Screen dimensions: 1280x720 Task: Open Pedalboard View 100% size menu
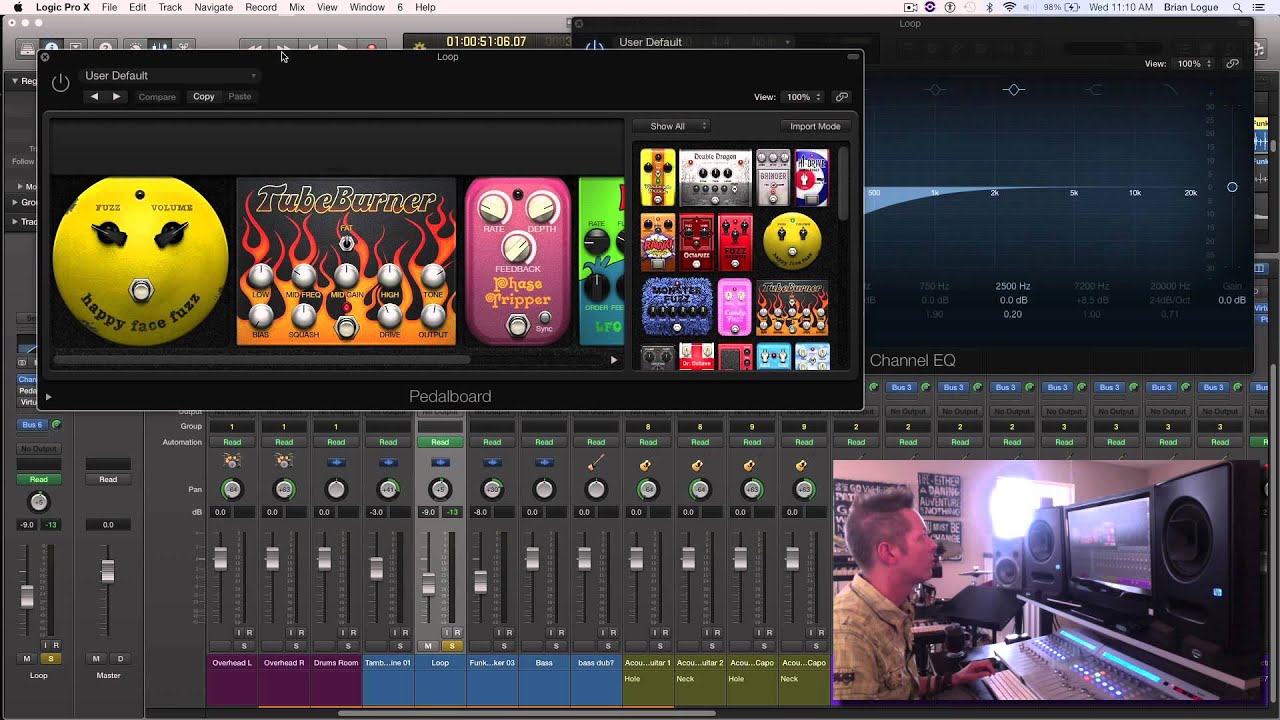point(803,97)
